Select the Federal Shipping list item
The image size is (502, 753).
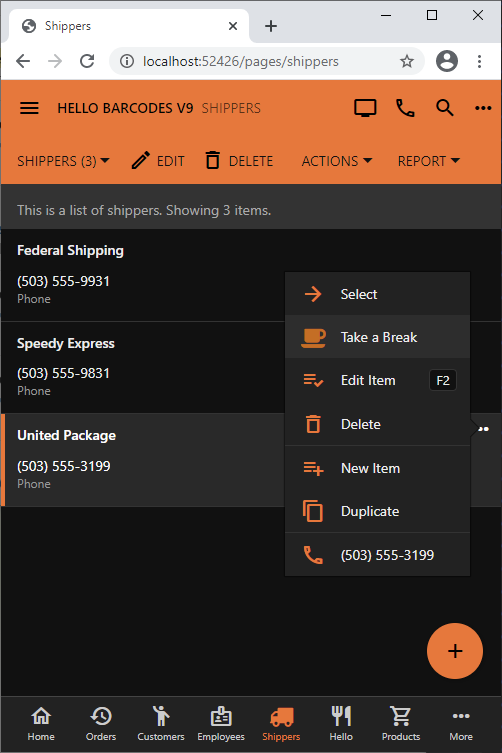pyautogui.click(x=143, y=275)
